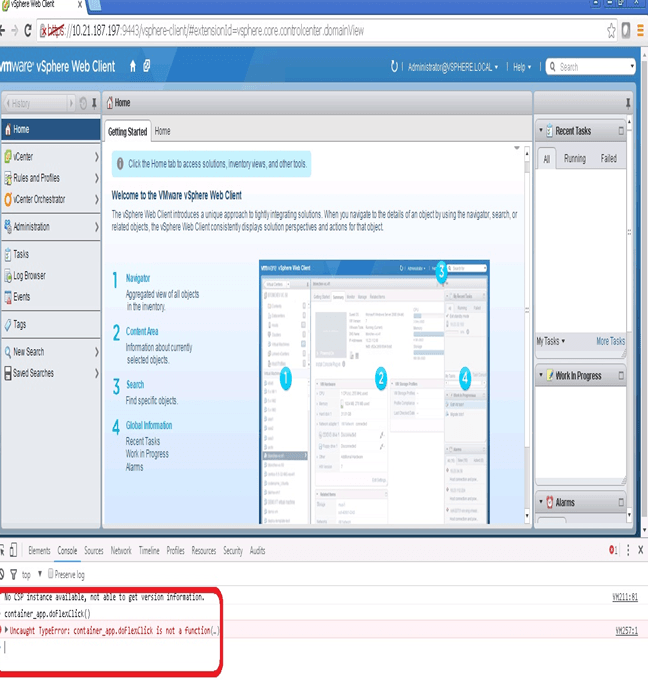The image size is (648, 680).
Task: Click the Events icon in navigator
Action: 8,297
